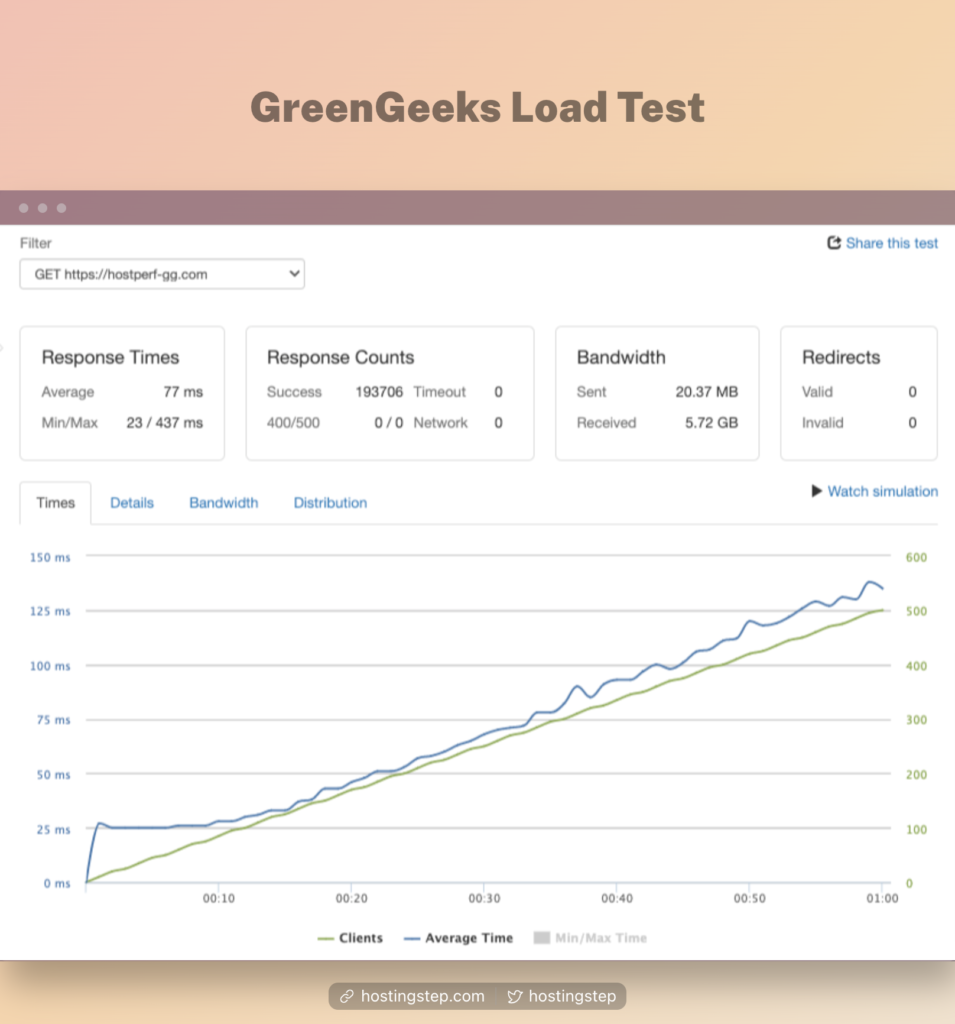
Task: Click the Watch simulation link
Action: coord(882,491)
